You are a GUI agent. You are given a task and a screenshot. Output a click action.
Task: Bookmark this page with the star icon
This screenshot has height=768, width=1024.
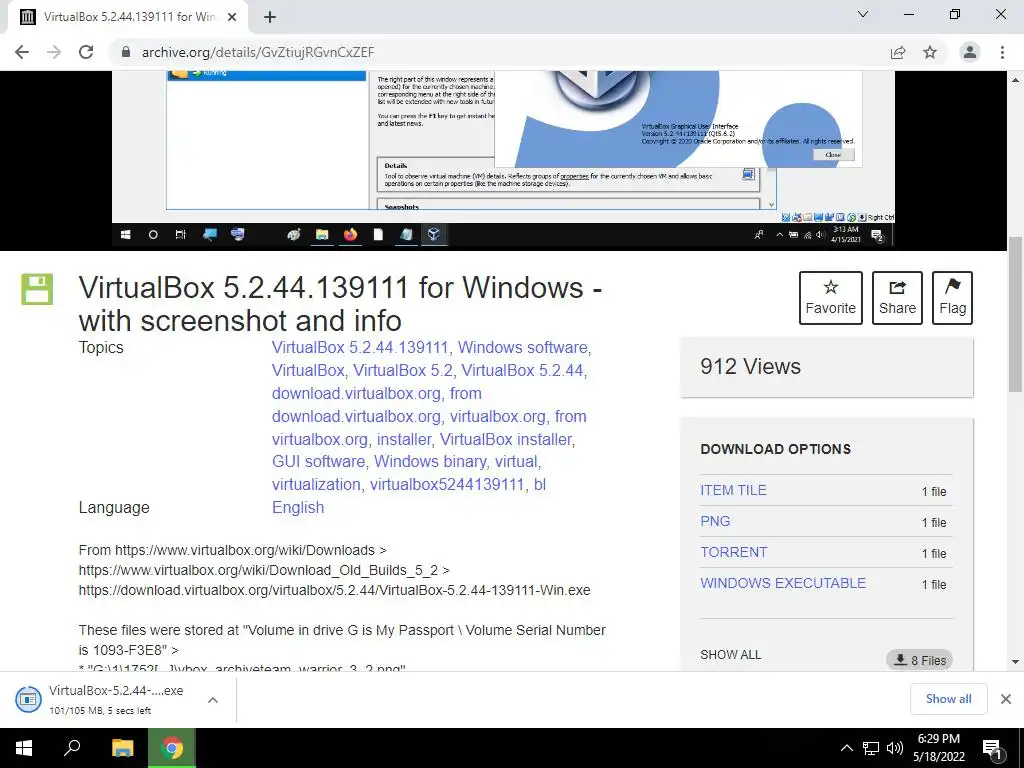[x=930, y=52]
